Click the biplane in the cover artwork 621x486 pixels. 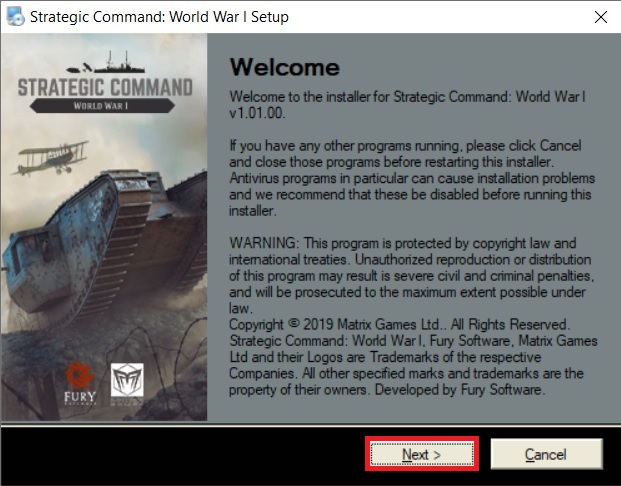tap(51, 158)
